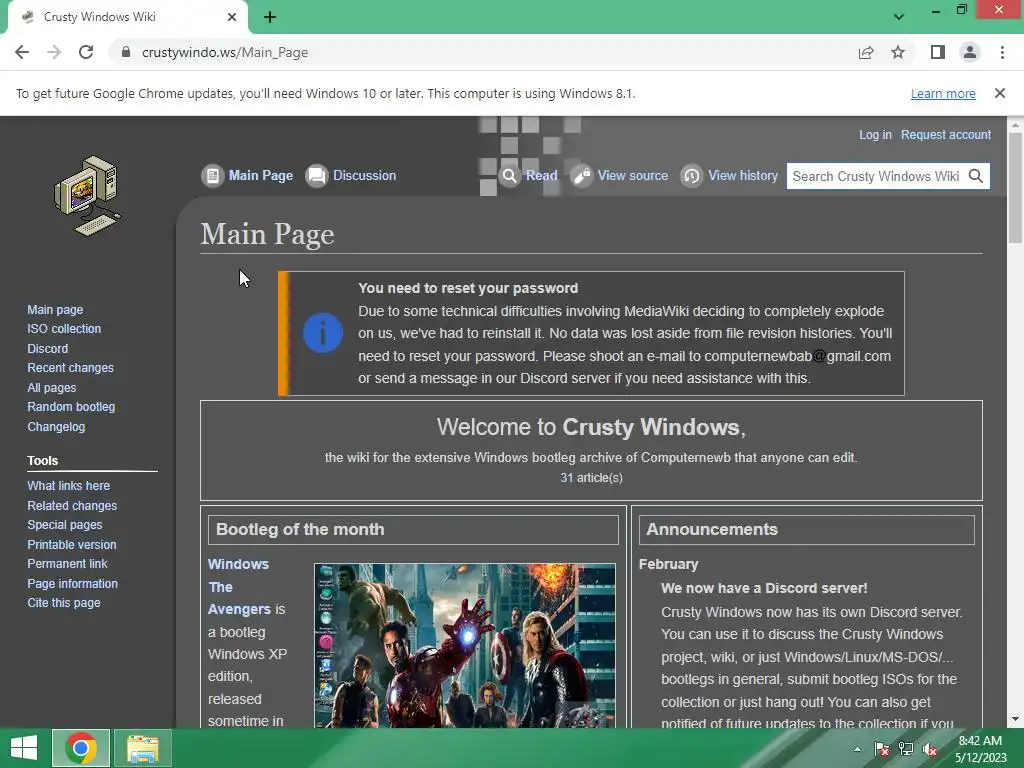Viewport: 1024px width, 768px height.
Task: Open File Explorer from the taskbar
Action: 143,748
